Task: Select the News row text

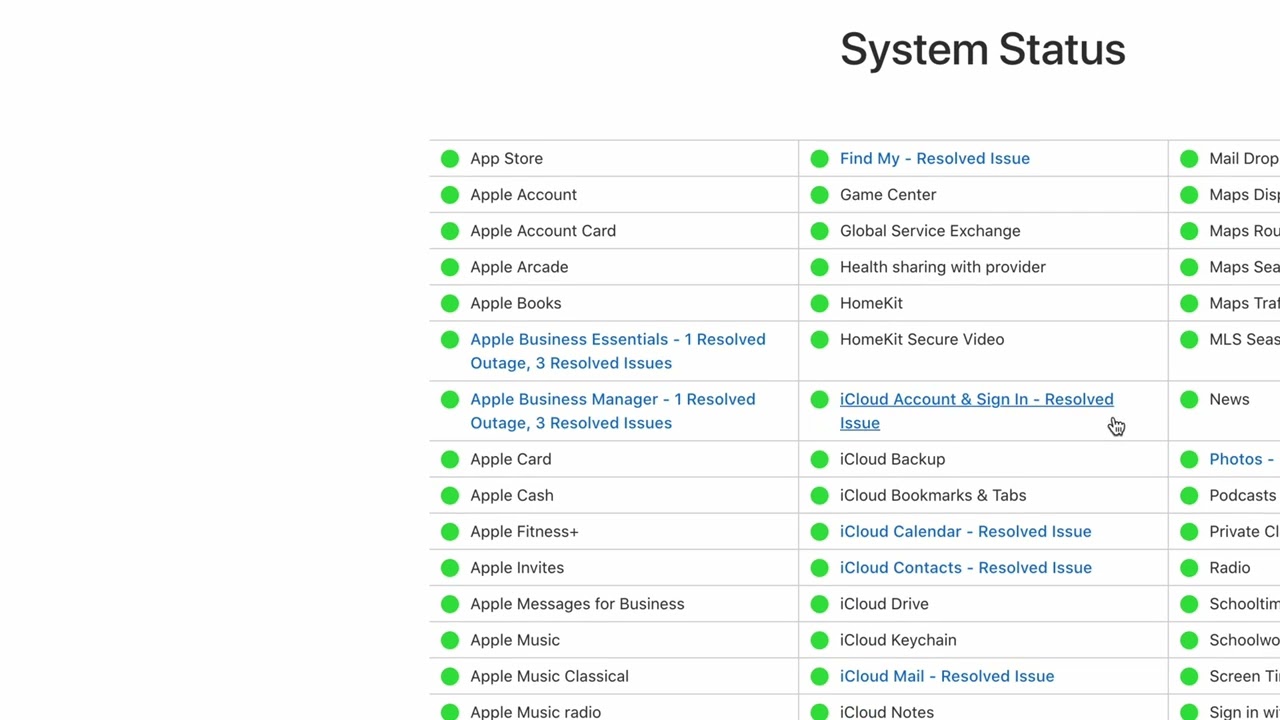Action: tap(1229, 399)
